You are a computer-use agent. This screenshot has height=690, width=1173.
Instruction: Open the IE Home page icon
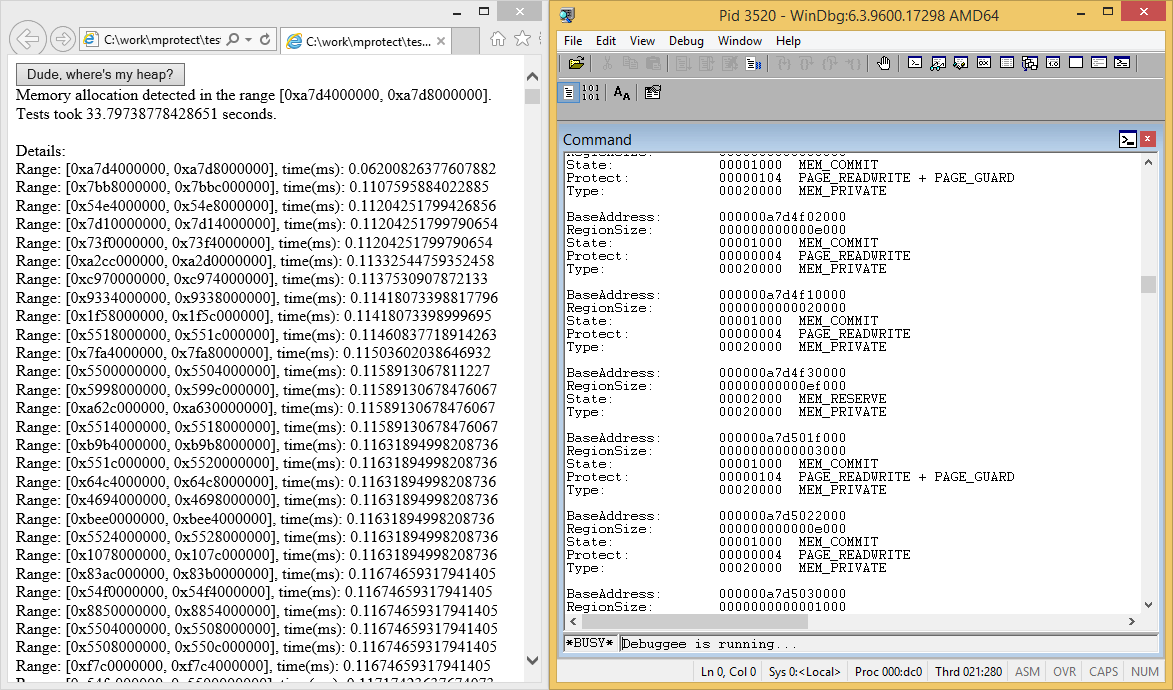497,39
